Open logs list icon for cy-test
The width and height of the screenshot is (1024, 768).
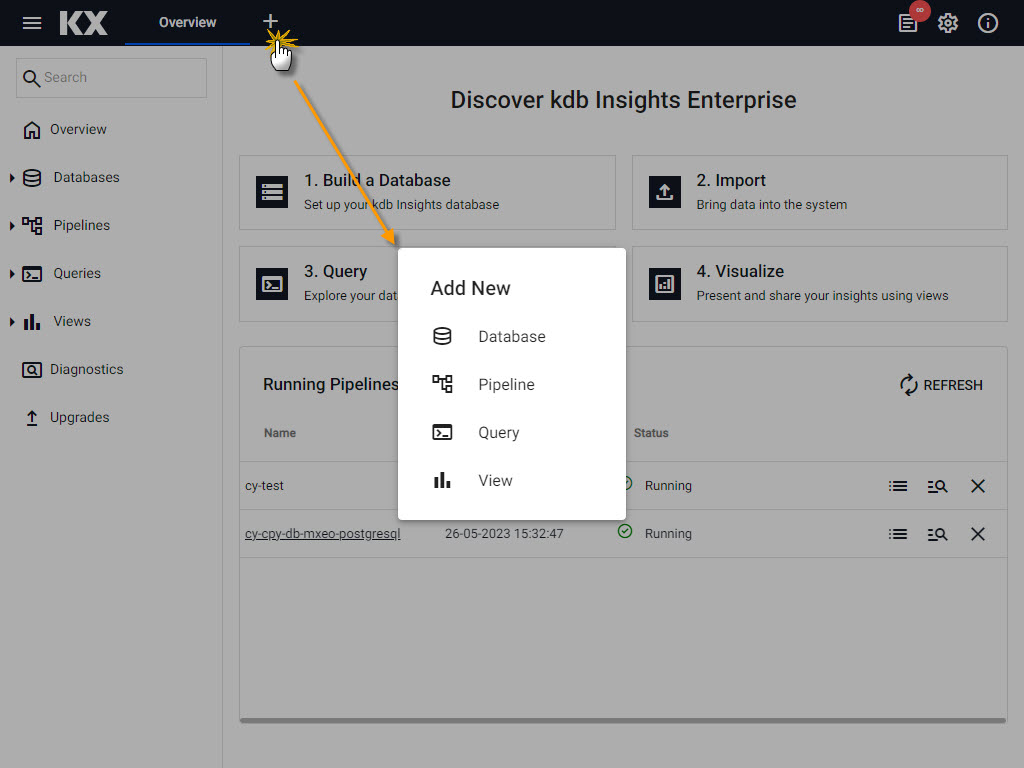[x=898, y=486]
